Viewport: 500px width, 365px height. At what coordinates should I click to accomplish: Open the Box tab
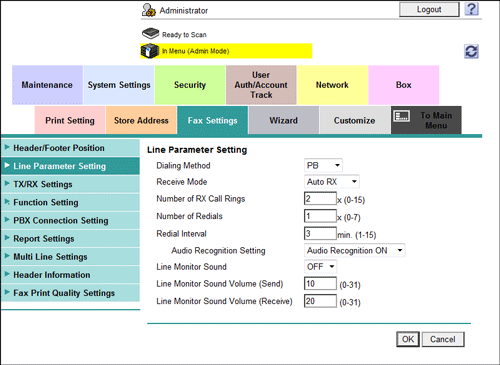[x=404, y=85]
